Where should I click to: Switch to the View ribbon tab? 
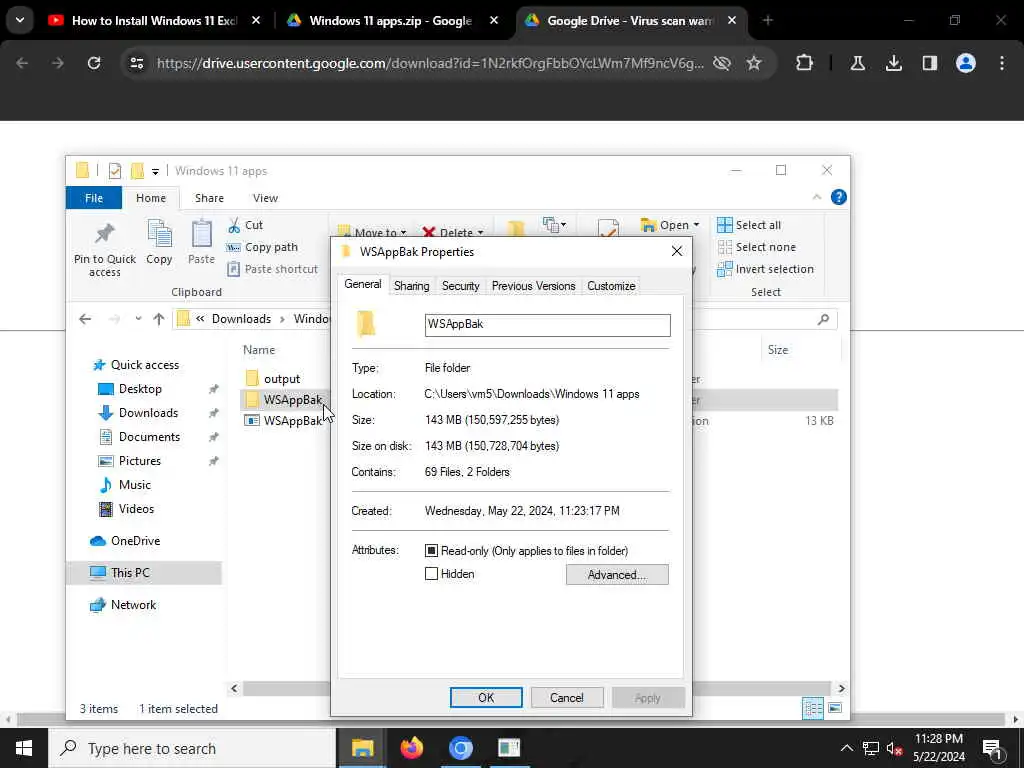pyautogui.click(x=265, y=198)
